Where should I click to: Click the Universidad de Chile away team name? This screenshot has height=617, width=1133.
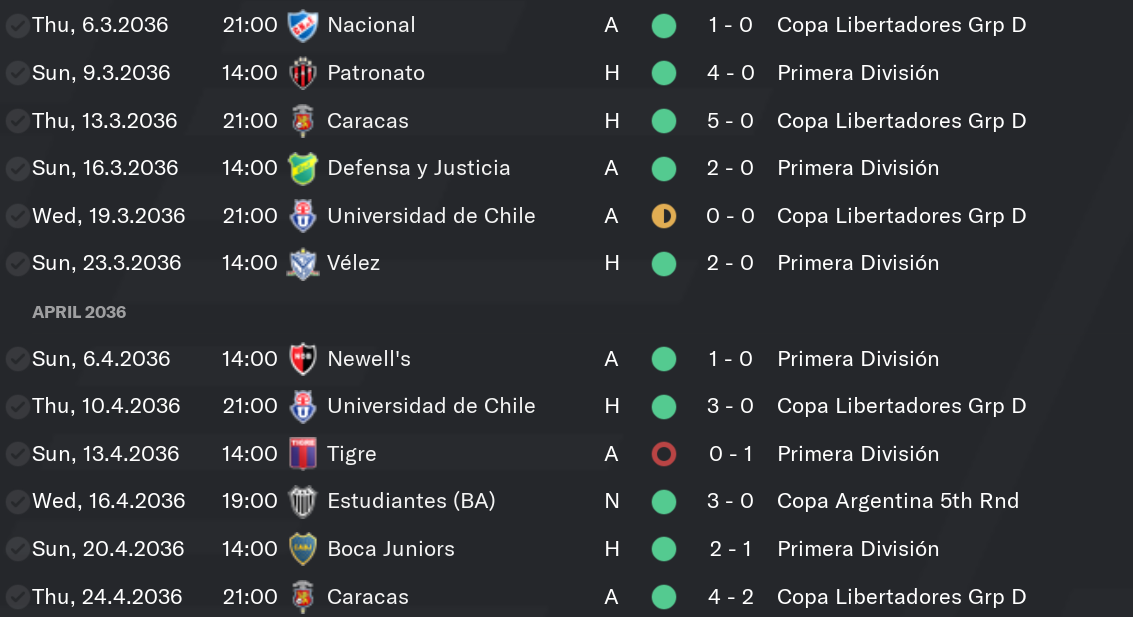click(431, 216)
